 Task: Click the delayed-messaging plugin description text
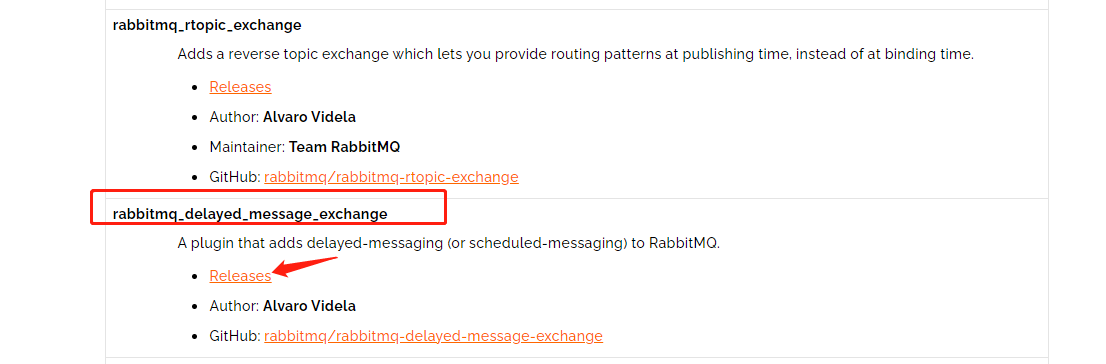[449, 243]
